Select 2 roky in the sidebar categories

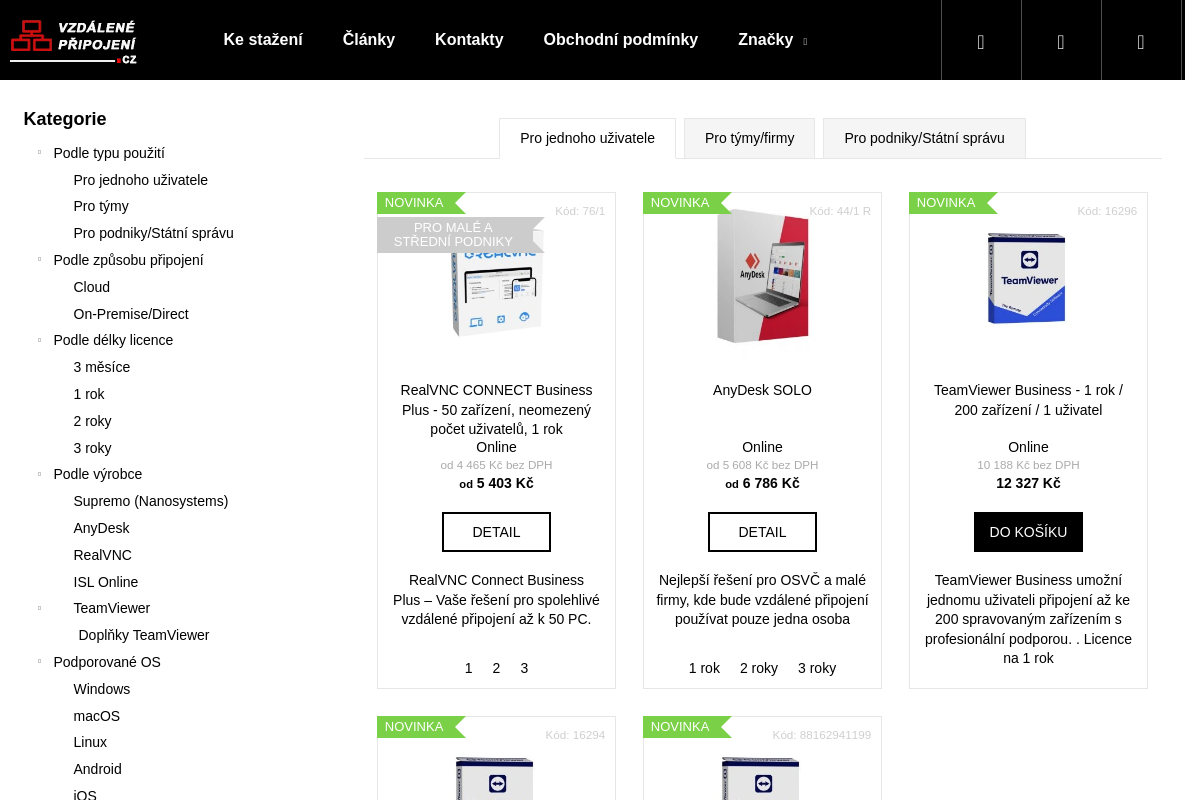(x=93, y=421)
